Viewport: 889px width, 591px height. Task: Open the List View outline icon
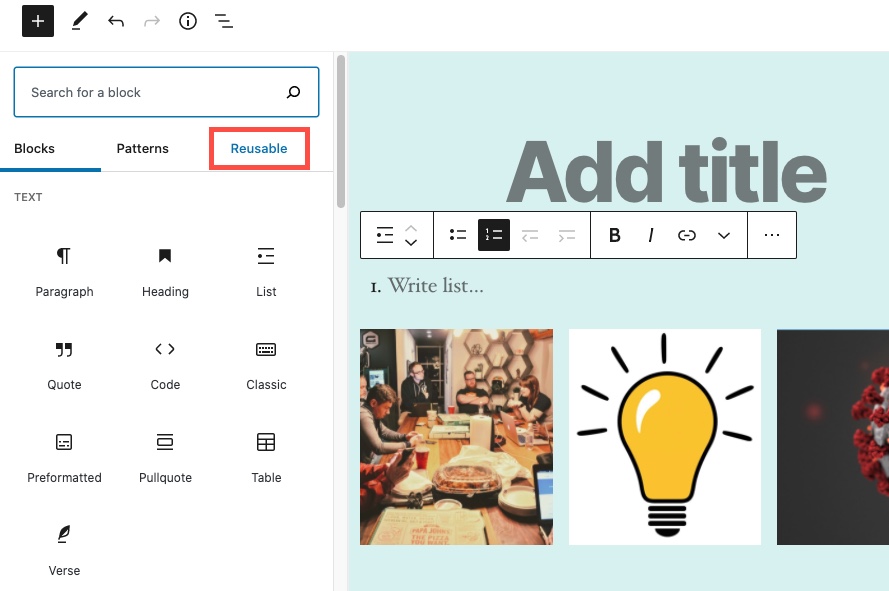(x=224, y=22)
